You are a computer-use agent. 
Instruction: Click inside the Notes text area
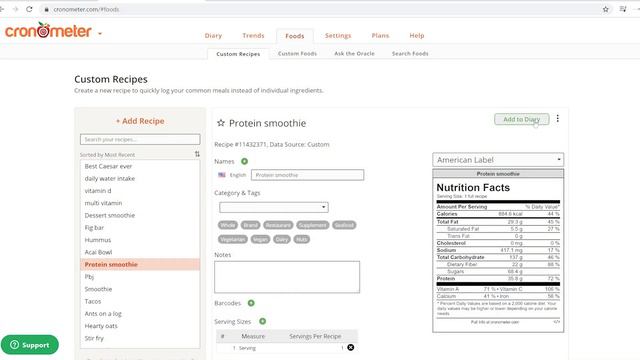(x=287, y=277)
